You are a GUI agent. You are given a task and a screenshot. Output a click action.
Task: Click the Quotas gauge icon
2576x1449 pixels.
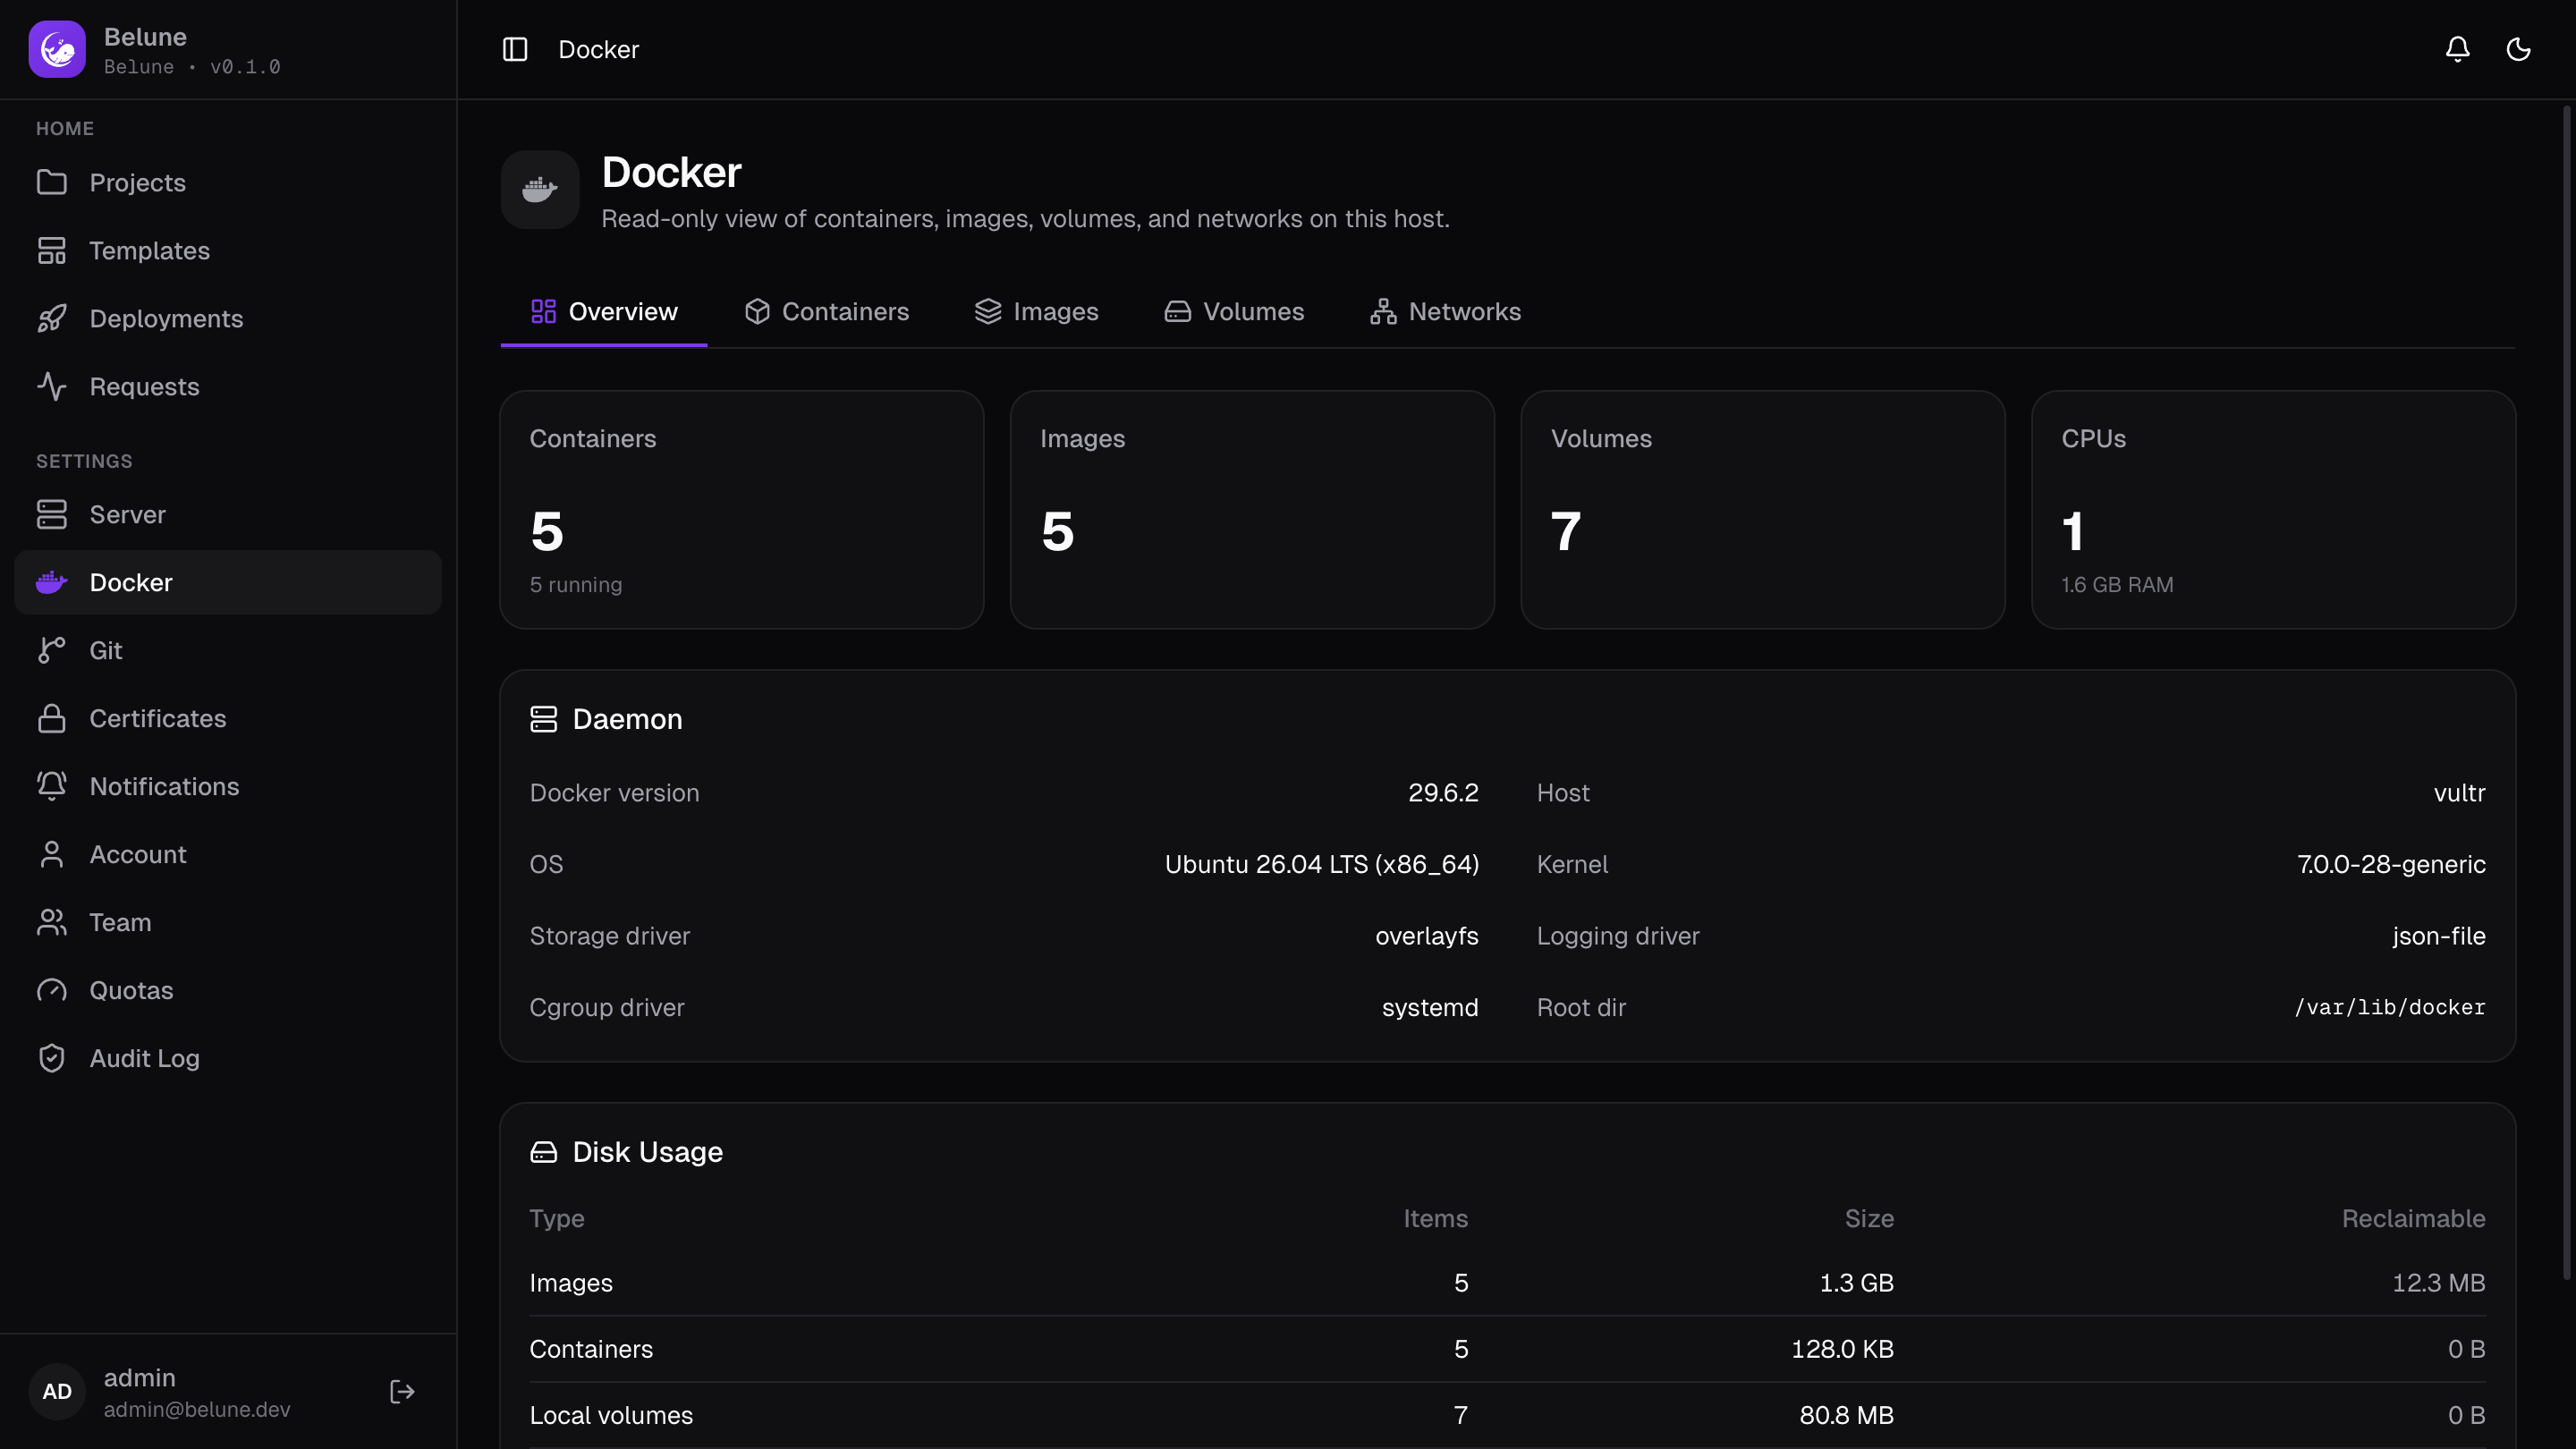click(x=52, y=990)
